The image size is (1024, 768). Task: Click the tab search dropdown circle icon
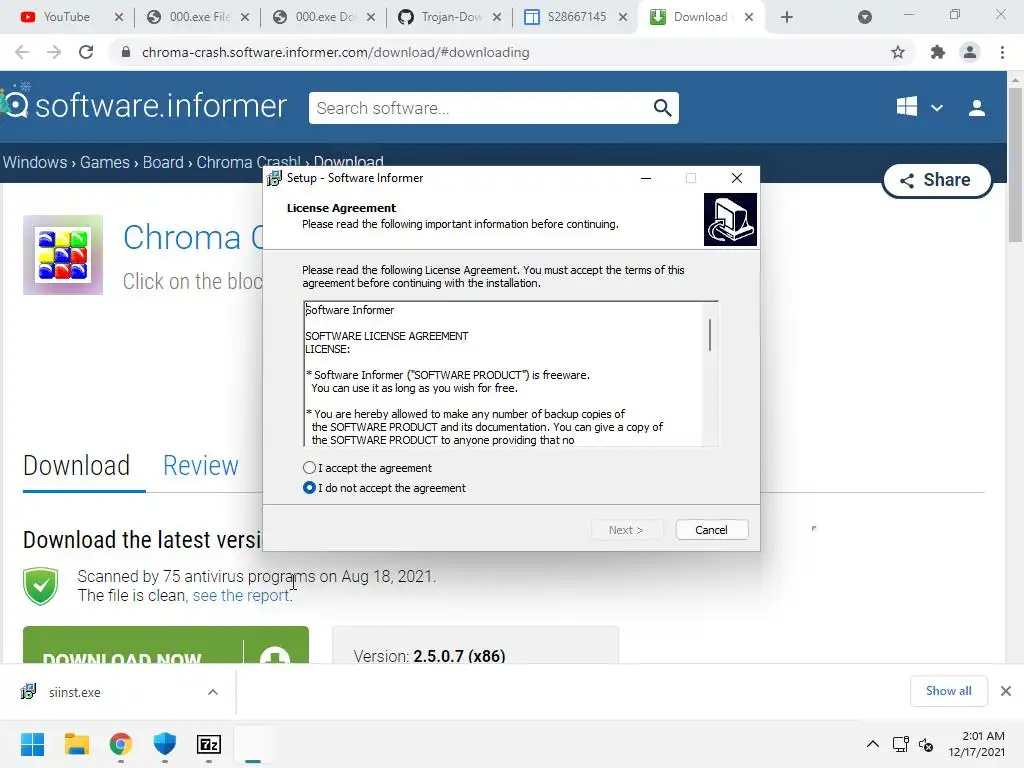(865, 17)
